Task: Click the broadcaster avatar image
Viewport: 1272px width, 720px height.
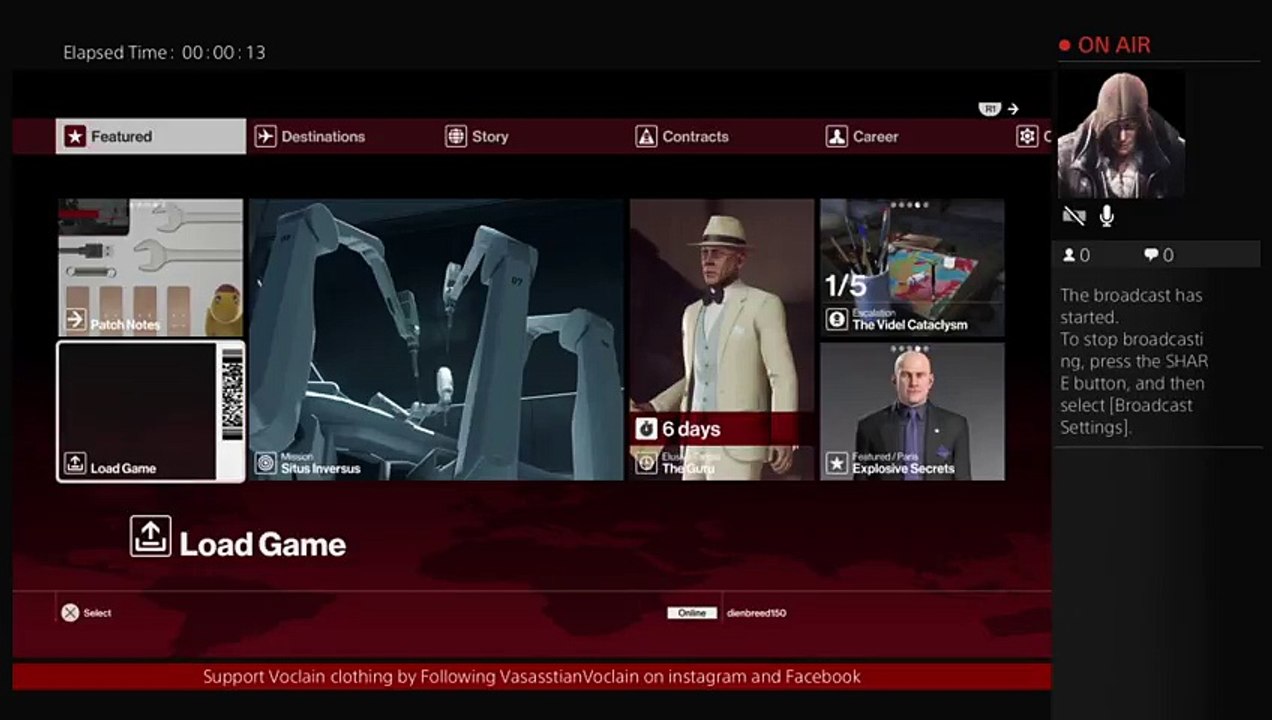Action: point(1121,134)
